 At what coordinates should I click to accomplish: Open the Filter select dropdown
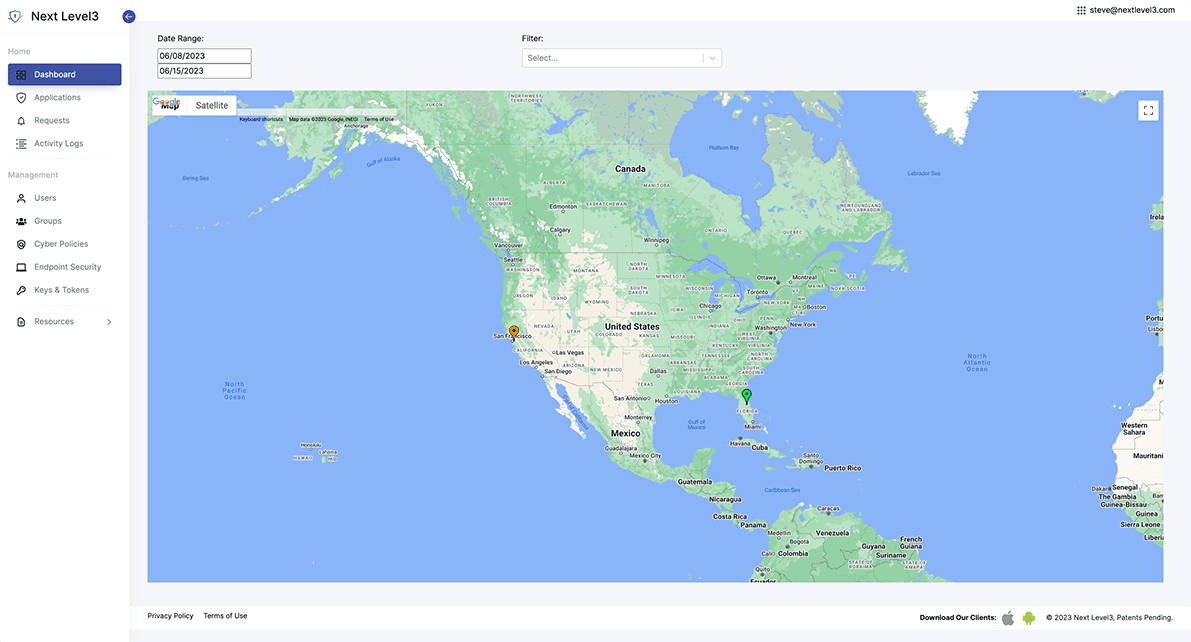(621, 58)
